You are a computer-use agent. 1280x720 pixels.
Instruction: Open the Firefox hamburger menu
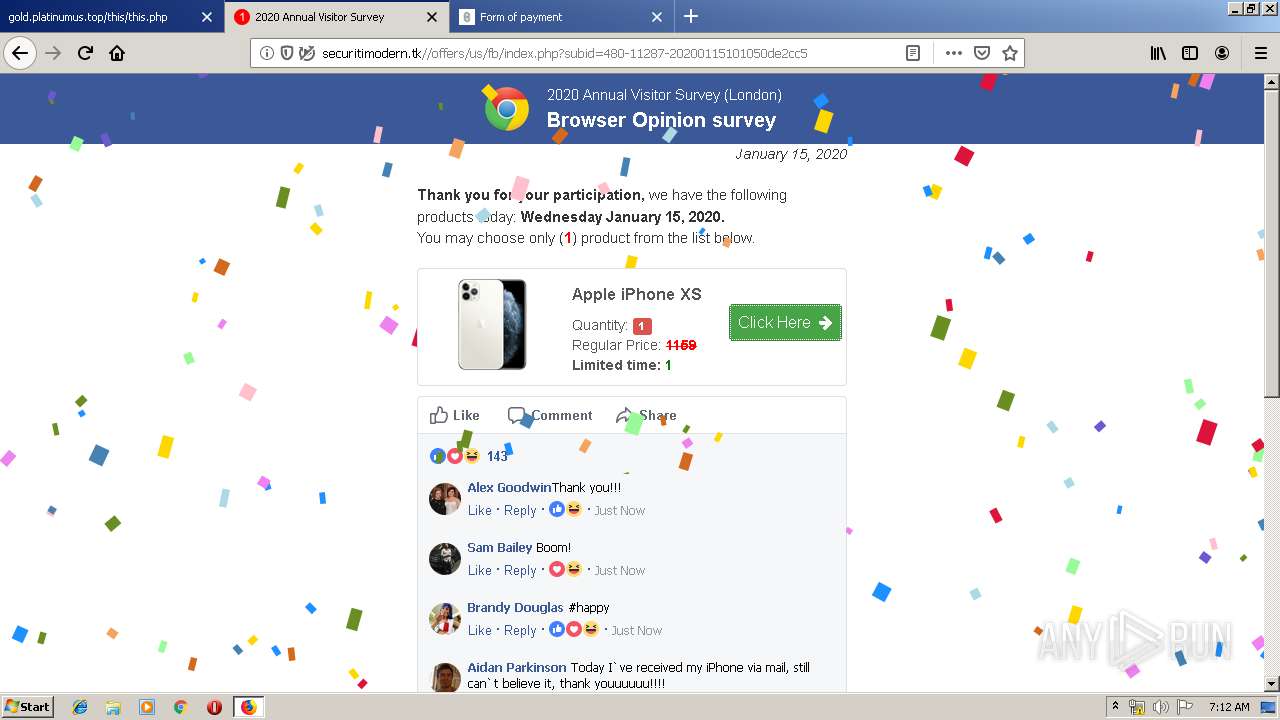point(1260,53)
